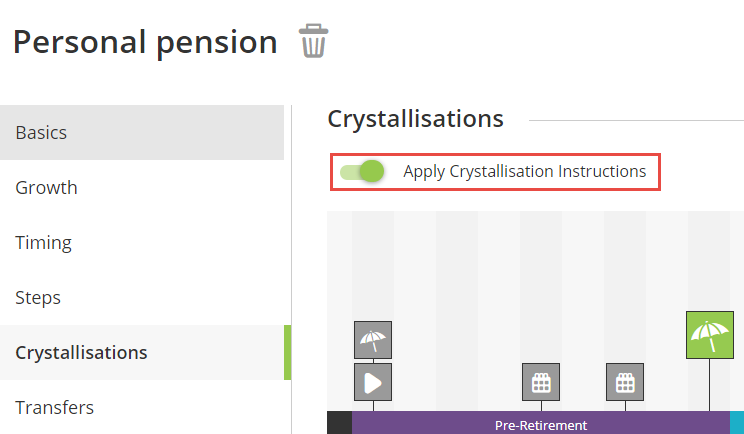744x434 pixels.
Task: Click the second calendar icon on timeline
Action: (625, 381)
